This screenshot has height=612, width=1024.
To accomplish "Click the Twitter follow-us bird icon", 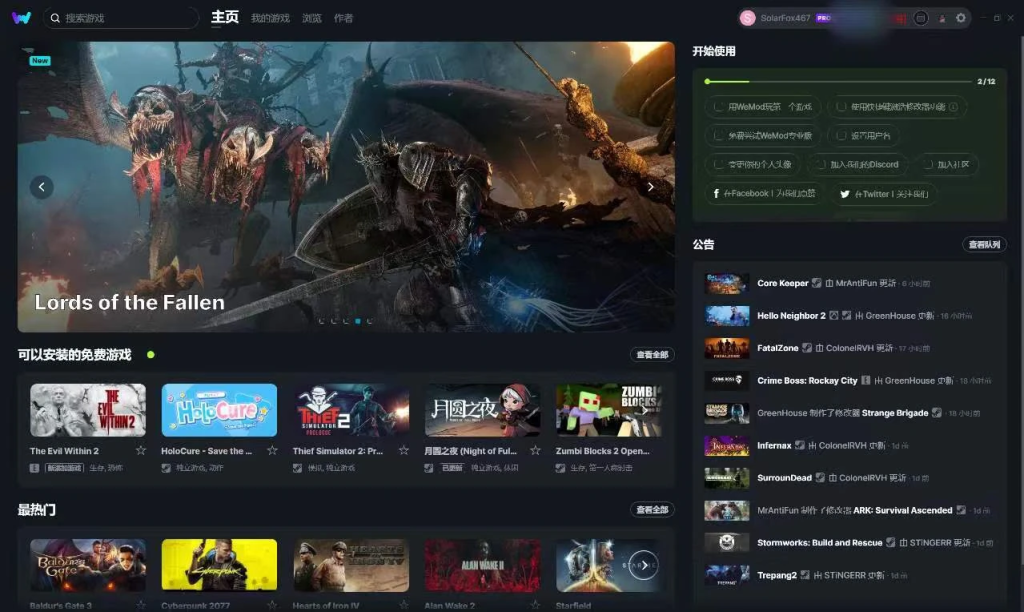I will coord(845,194).
